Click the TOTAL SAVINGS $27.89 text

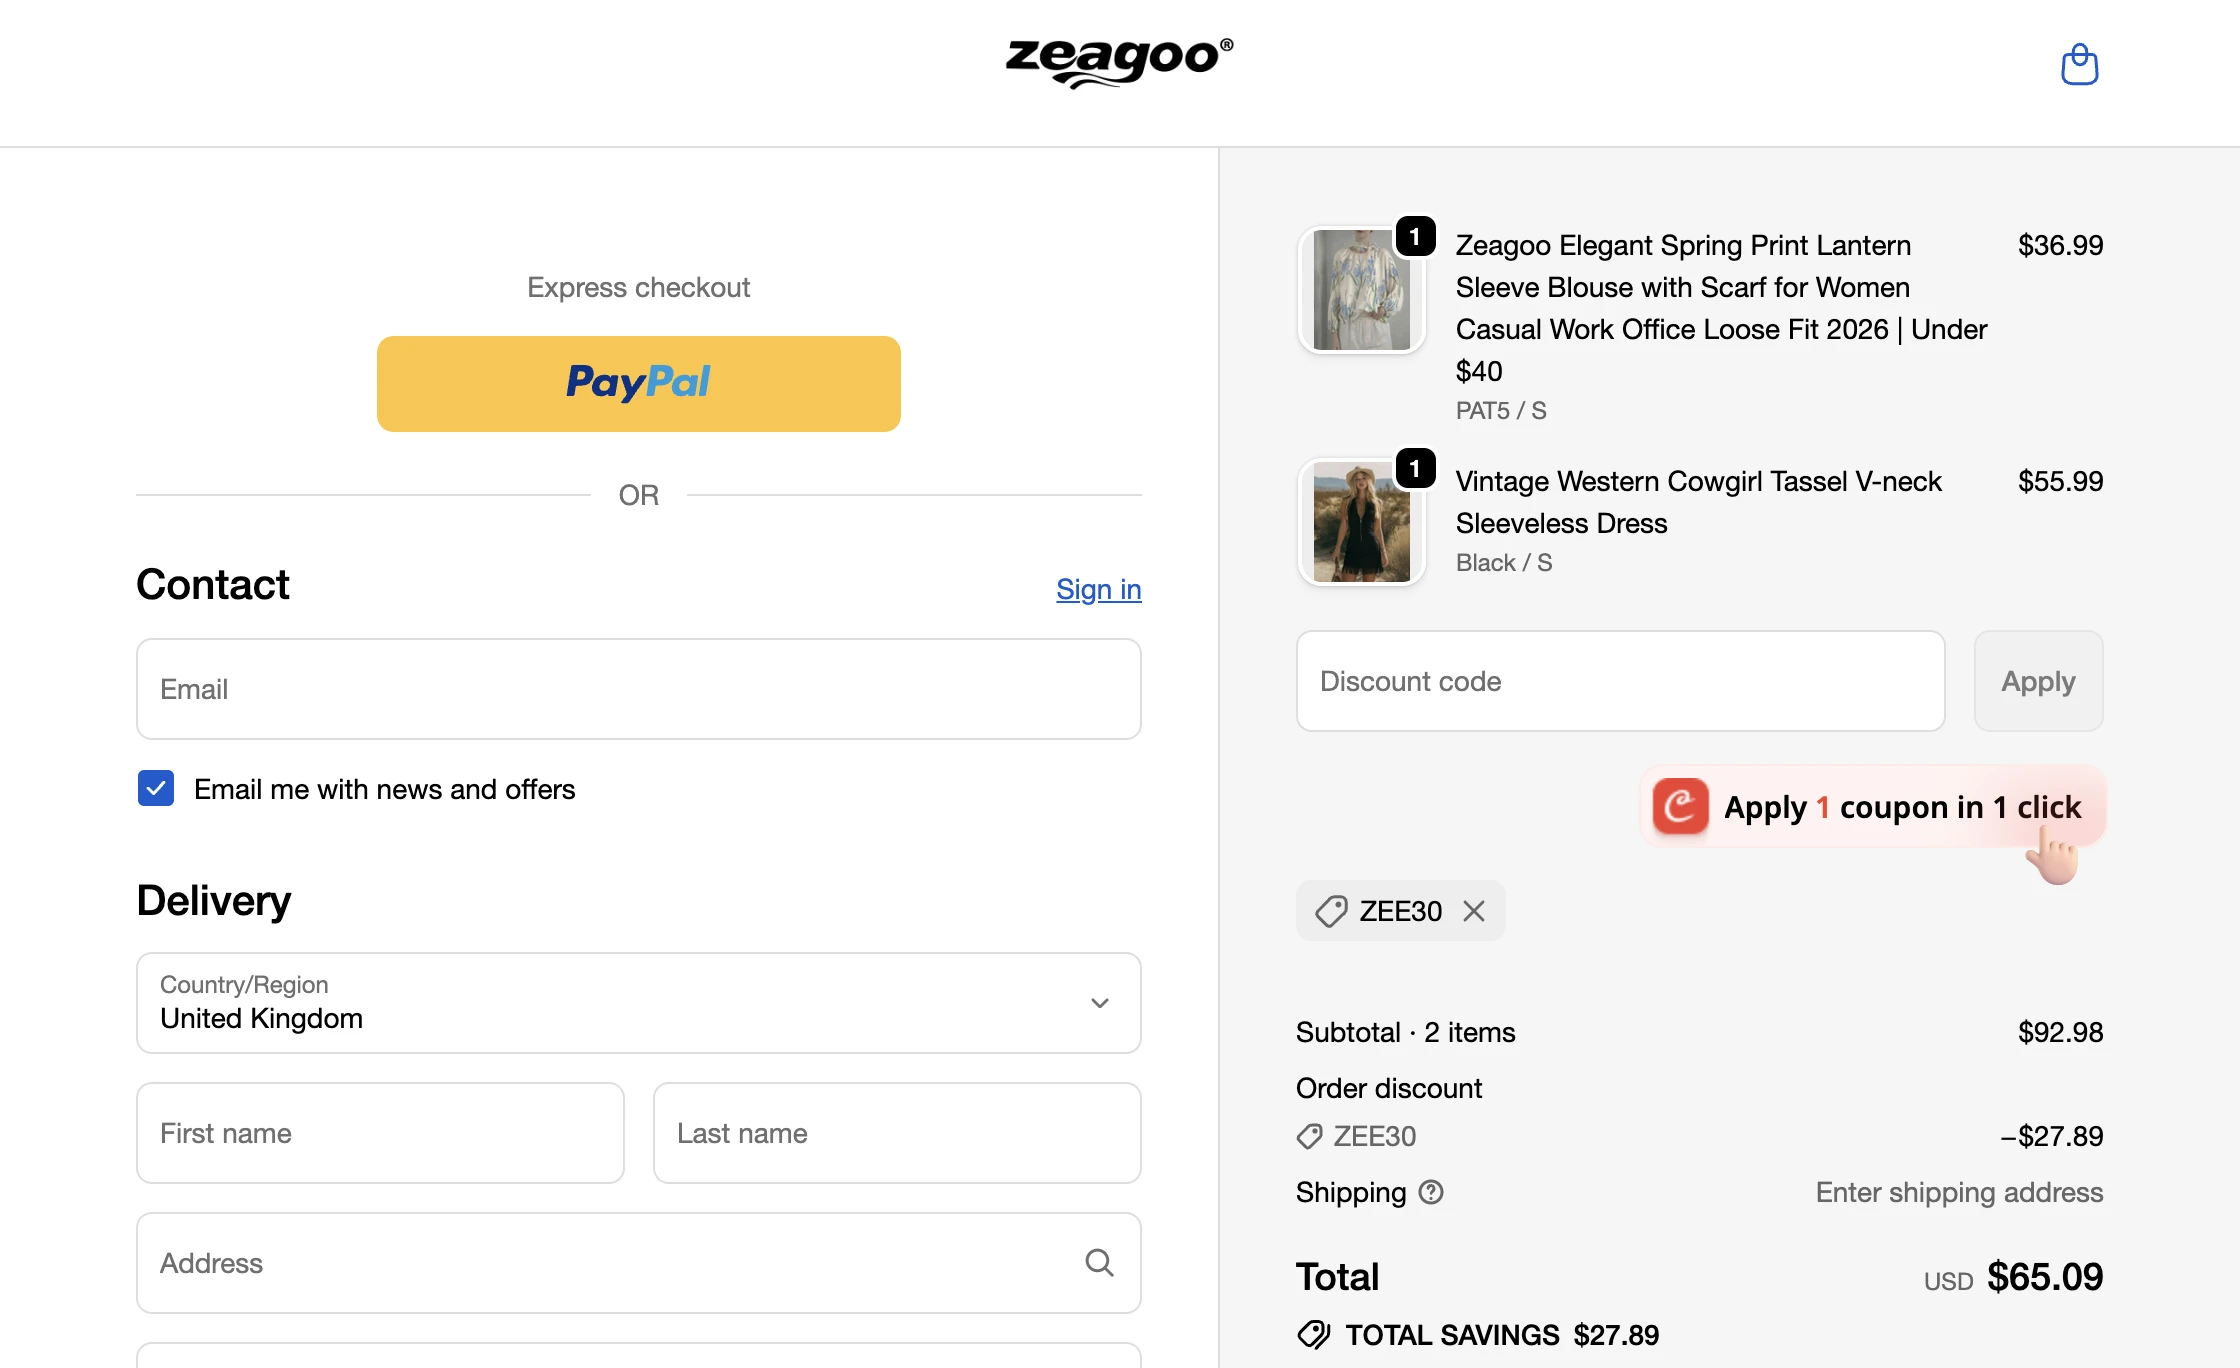point(1502,1335)
